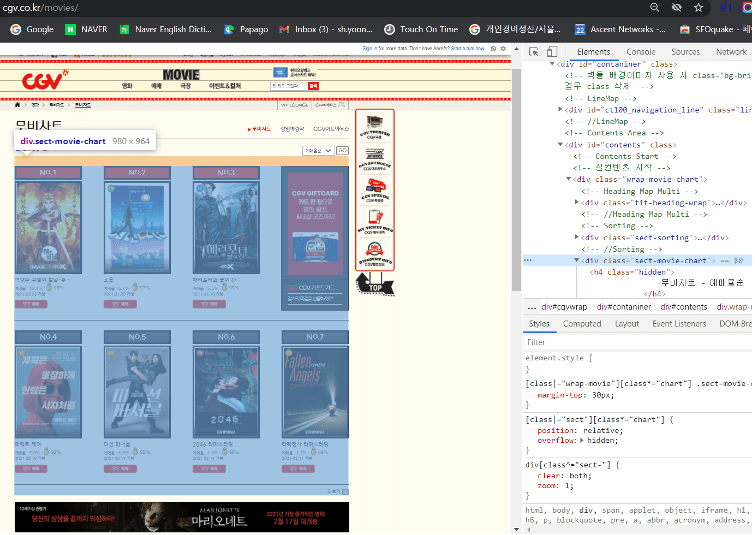The width and height of the screenshot is (755, 535).
Task: Bookmark this page with the star icon
Action: point(698,7)
